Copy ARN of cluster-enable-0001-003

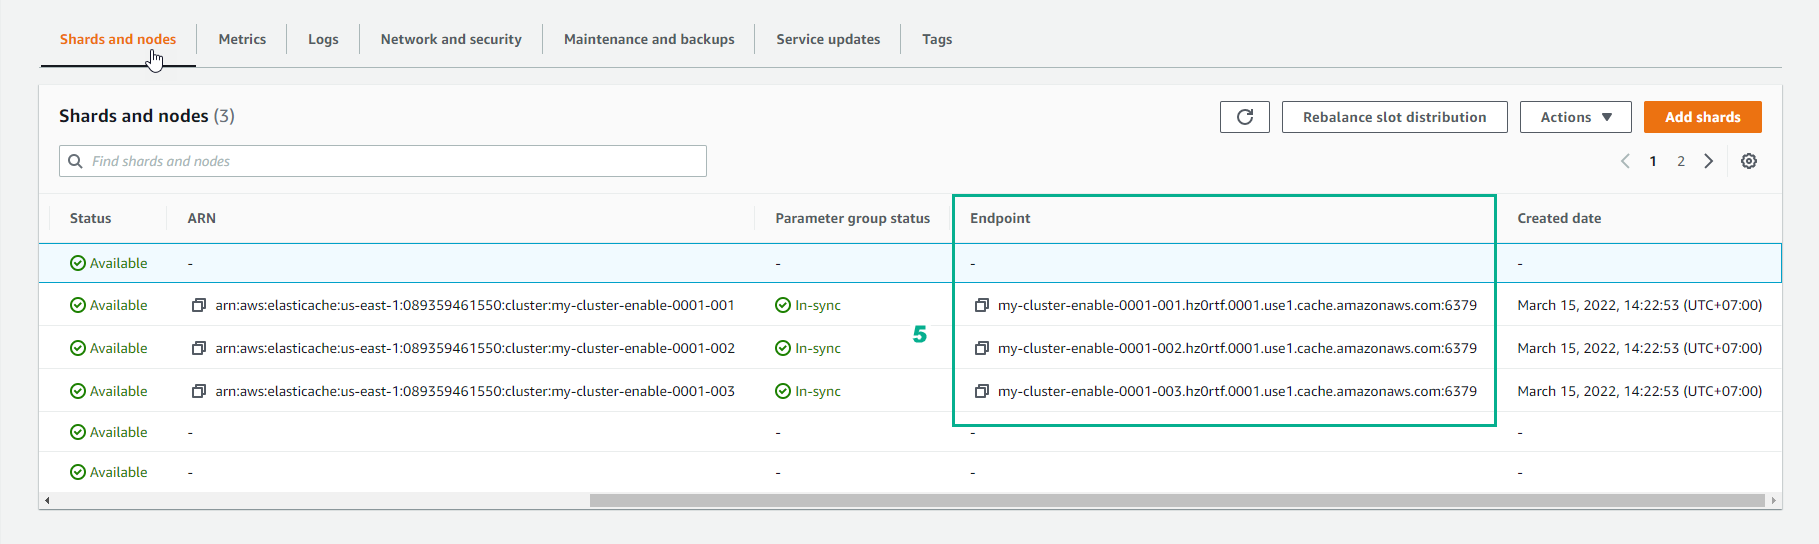[199, 391]
